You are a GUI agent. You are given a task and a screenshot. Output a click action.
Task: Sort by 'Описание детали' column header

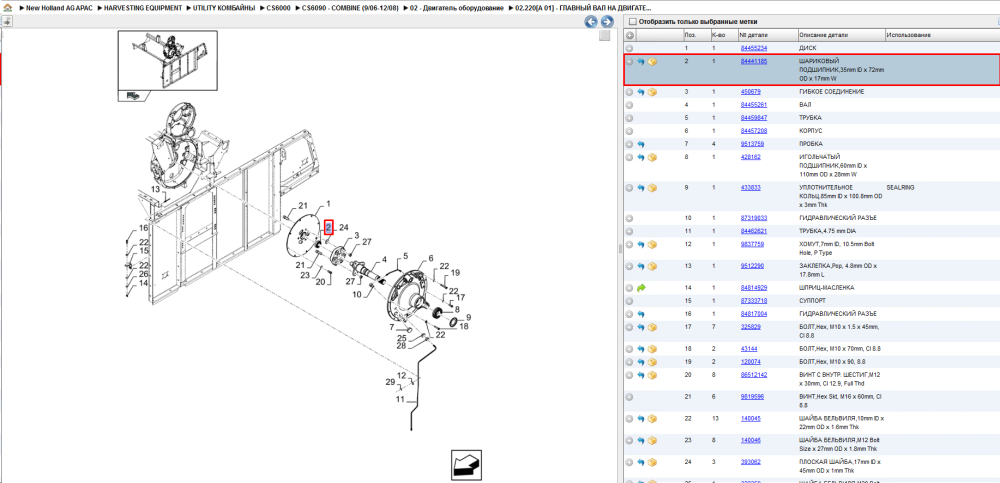coord(841,34)
